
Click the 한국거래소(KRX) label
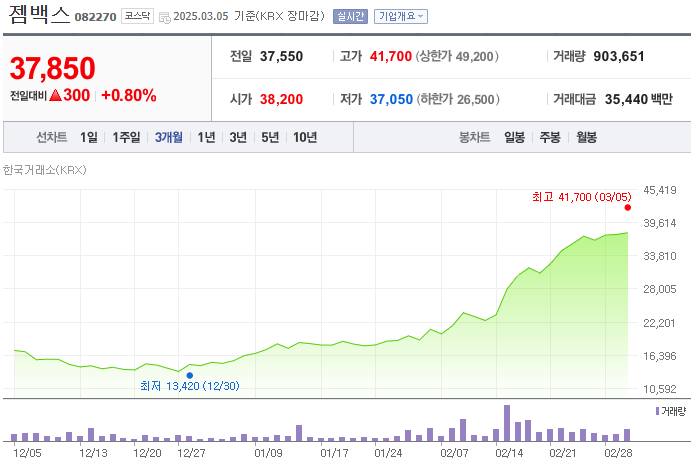tap(45, 170)
